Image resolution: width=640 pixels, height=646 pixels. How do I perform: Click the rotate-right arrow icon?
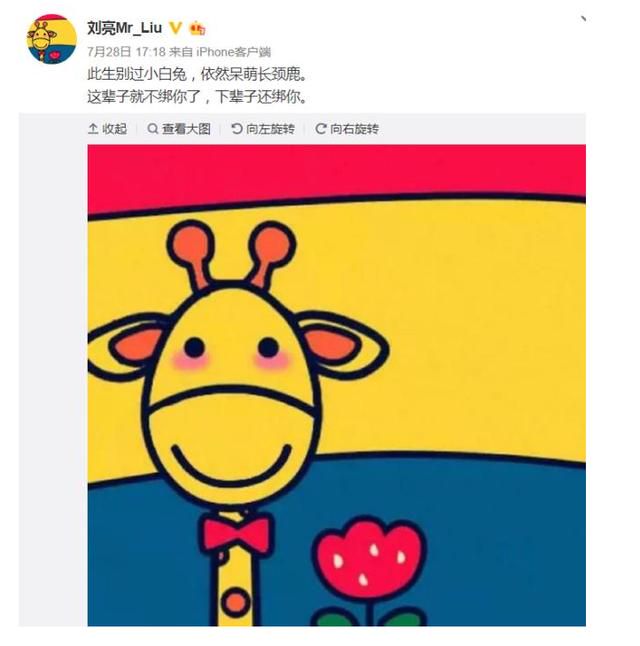(x=321, y=129)
